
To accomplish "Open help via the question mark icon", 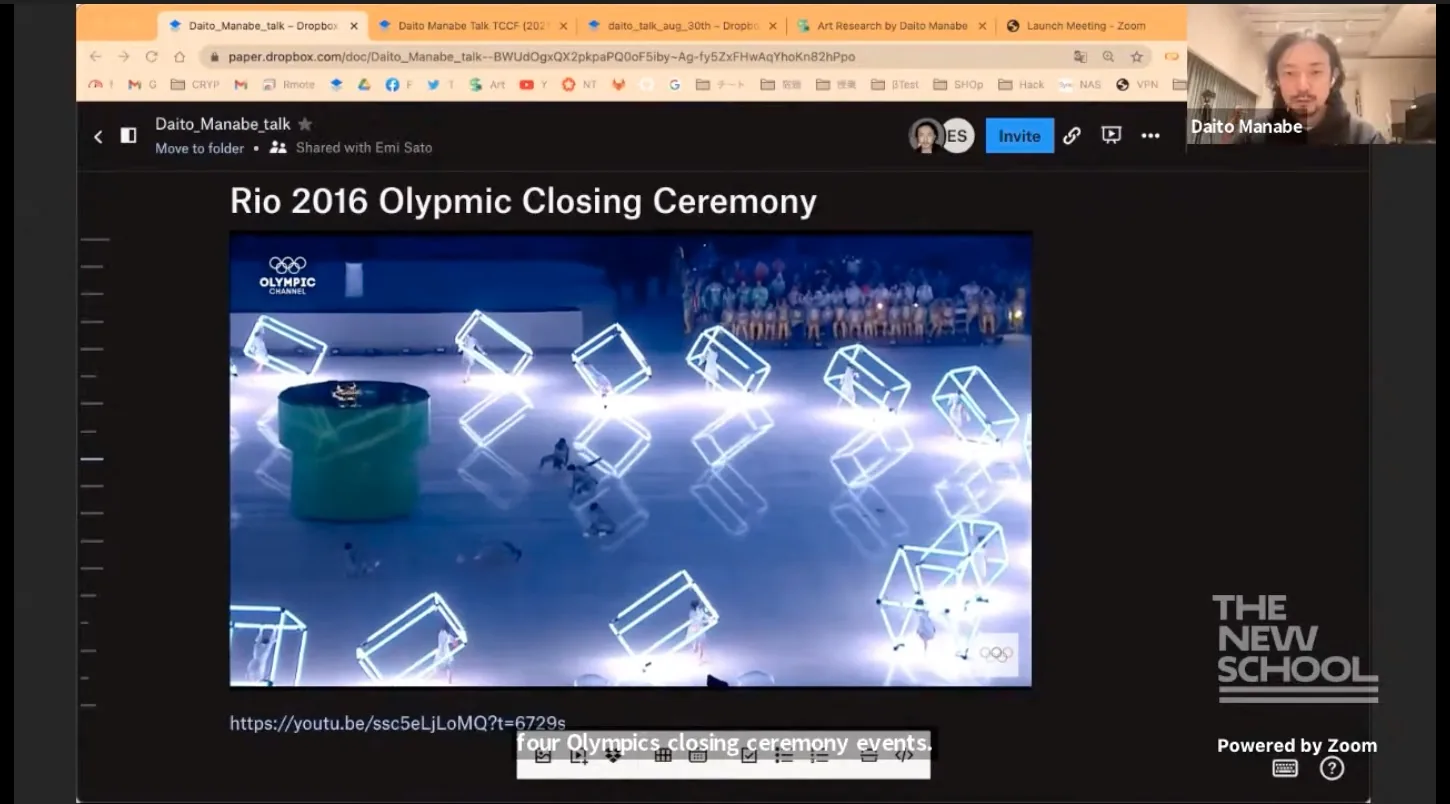I will pyautogui.click(x=1331, y=768).
